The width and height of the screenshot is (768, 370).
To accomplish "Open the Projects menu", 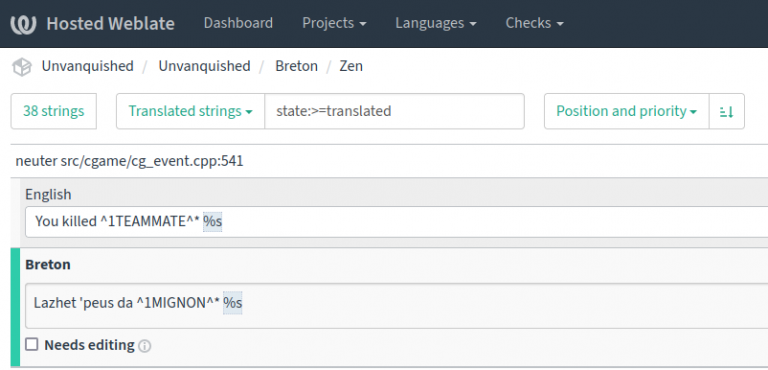I will tap(334, 23).
